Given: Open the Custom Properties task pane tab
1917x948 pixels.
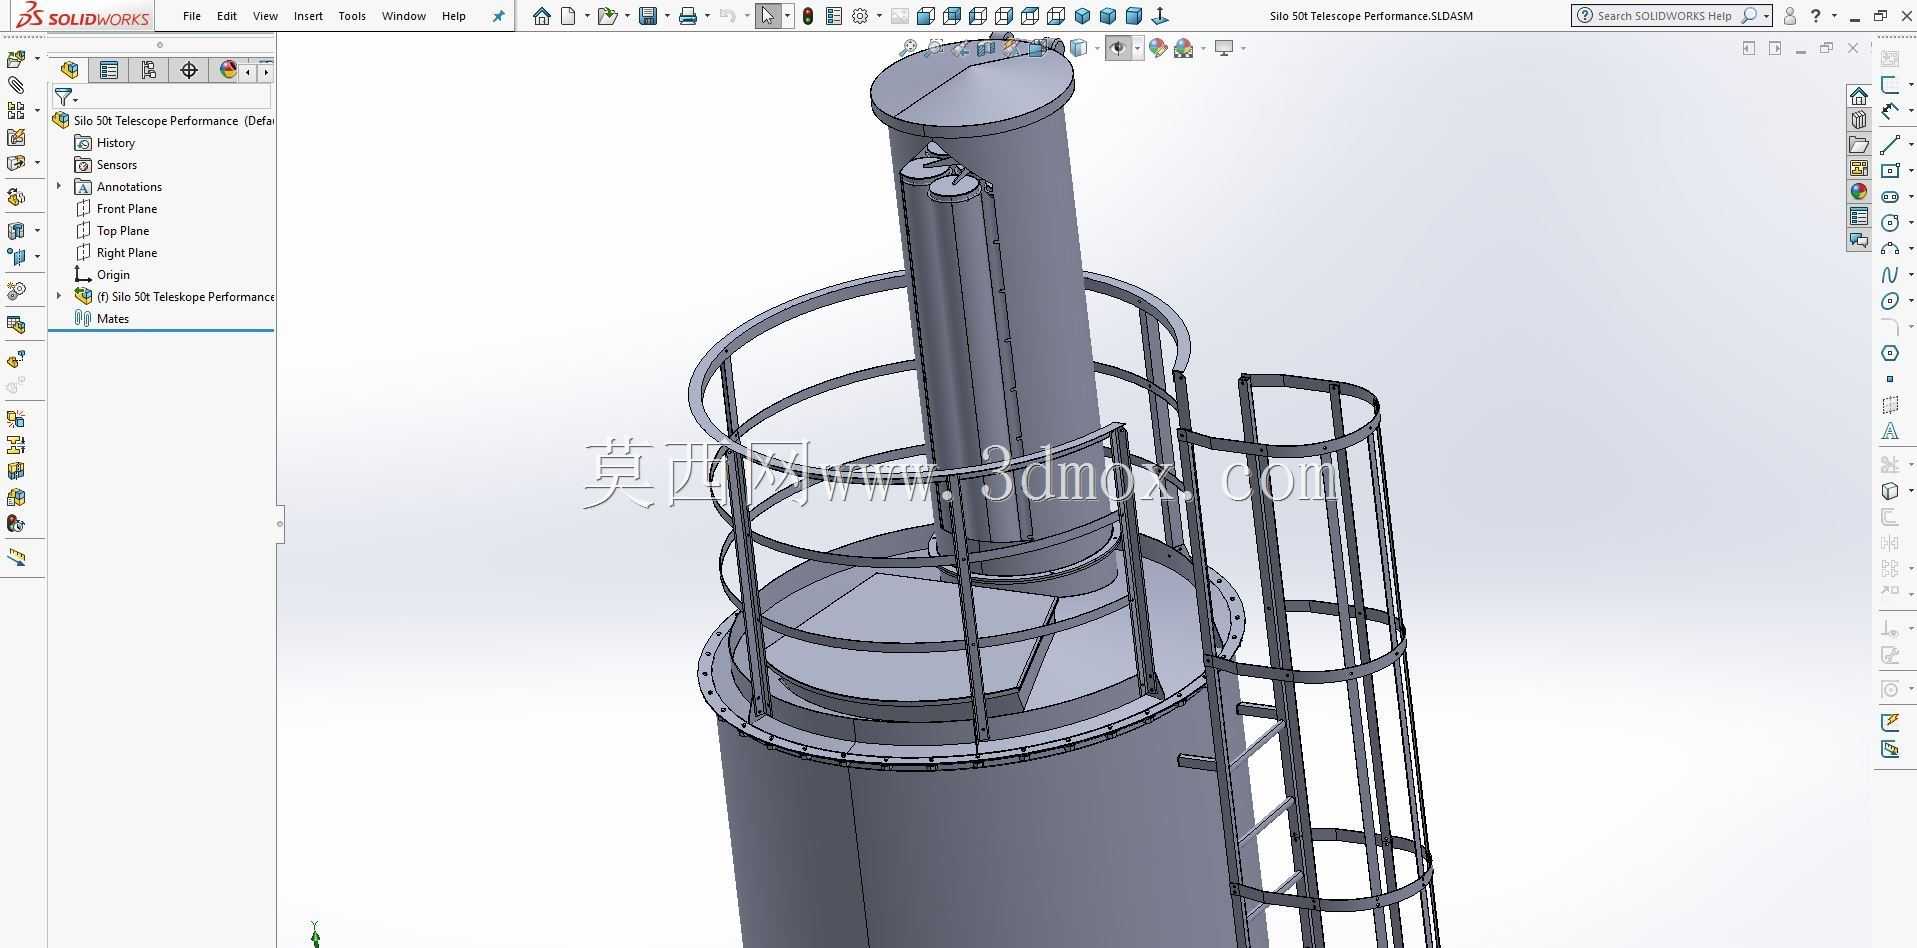Looking at the screenshot, I should tap(1859, 216).
